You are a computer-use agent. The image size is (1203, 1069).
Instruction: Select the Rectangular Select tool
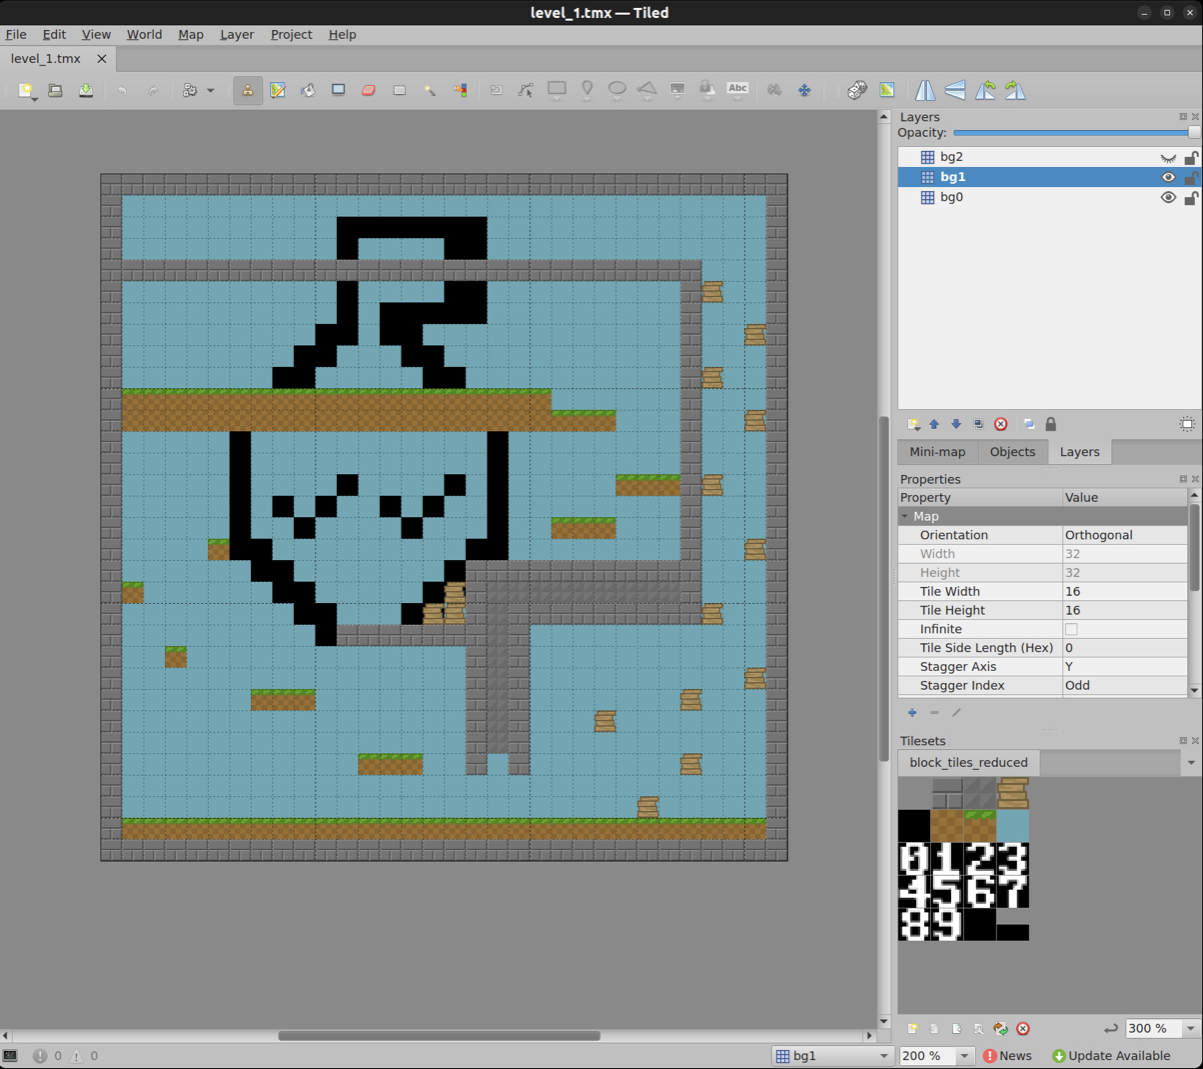click(x=399, y=90)
